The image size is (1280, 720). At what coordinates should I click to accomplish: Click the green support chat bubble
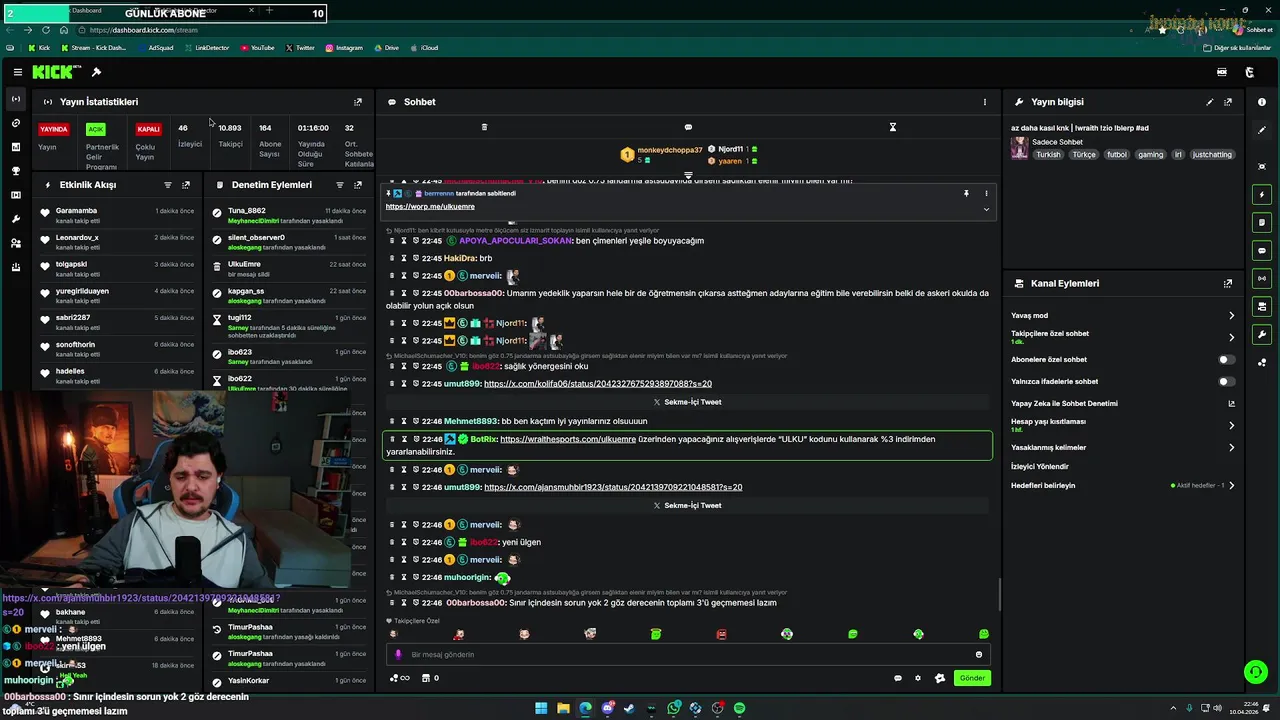[1255, 671]
